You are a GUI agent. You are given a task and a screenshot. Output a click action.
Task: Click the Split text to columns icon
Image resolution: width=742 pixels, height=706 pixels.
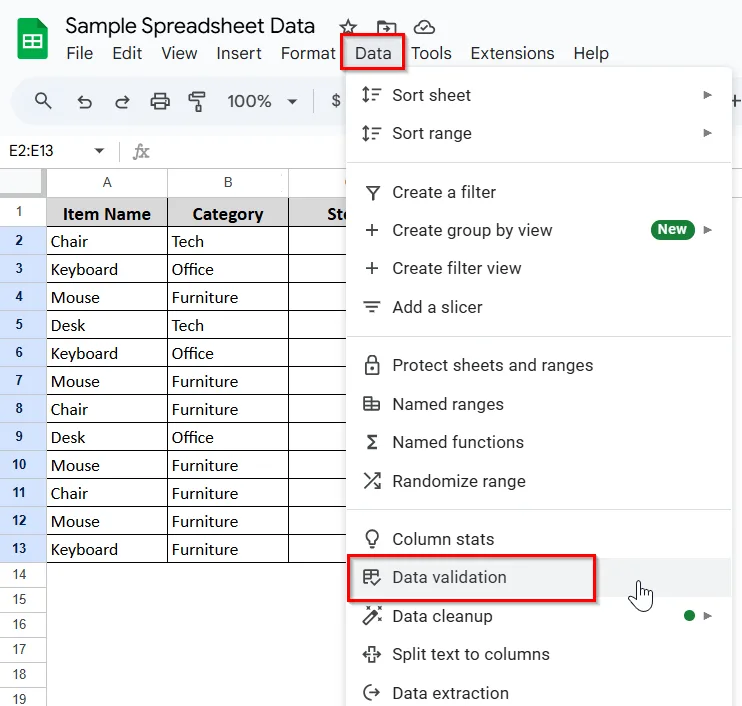point(371,654)
